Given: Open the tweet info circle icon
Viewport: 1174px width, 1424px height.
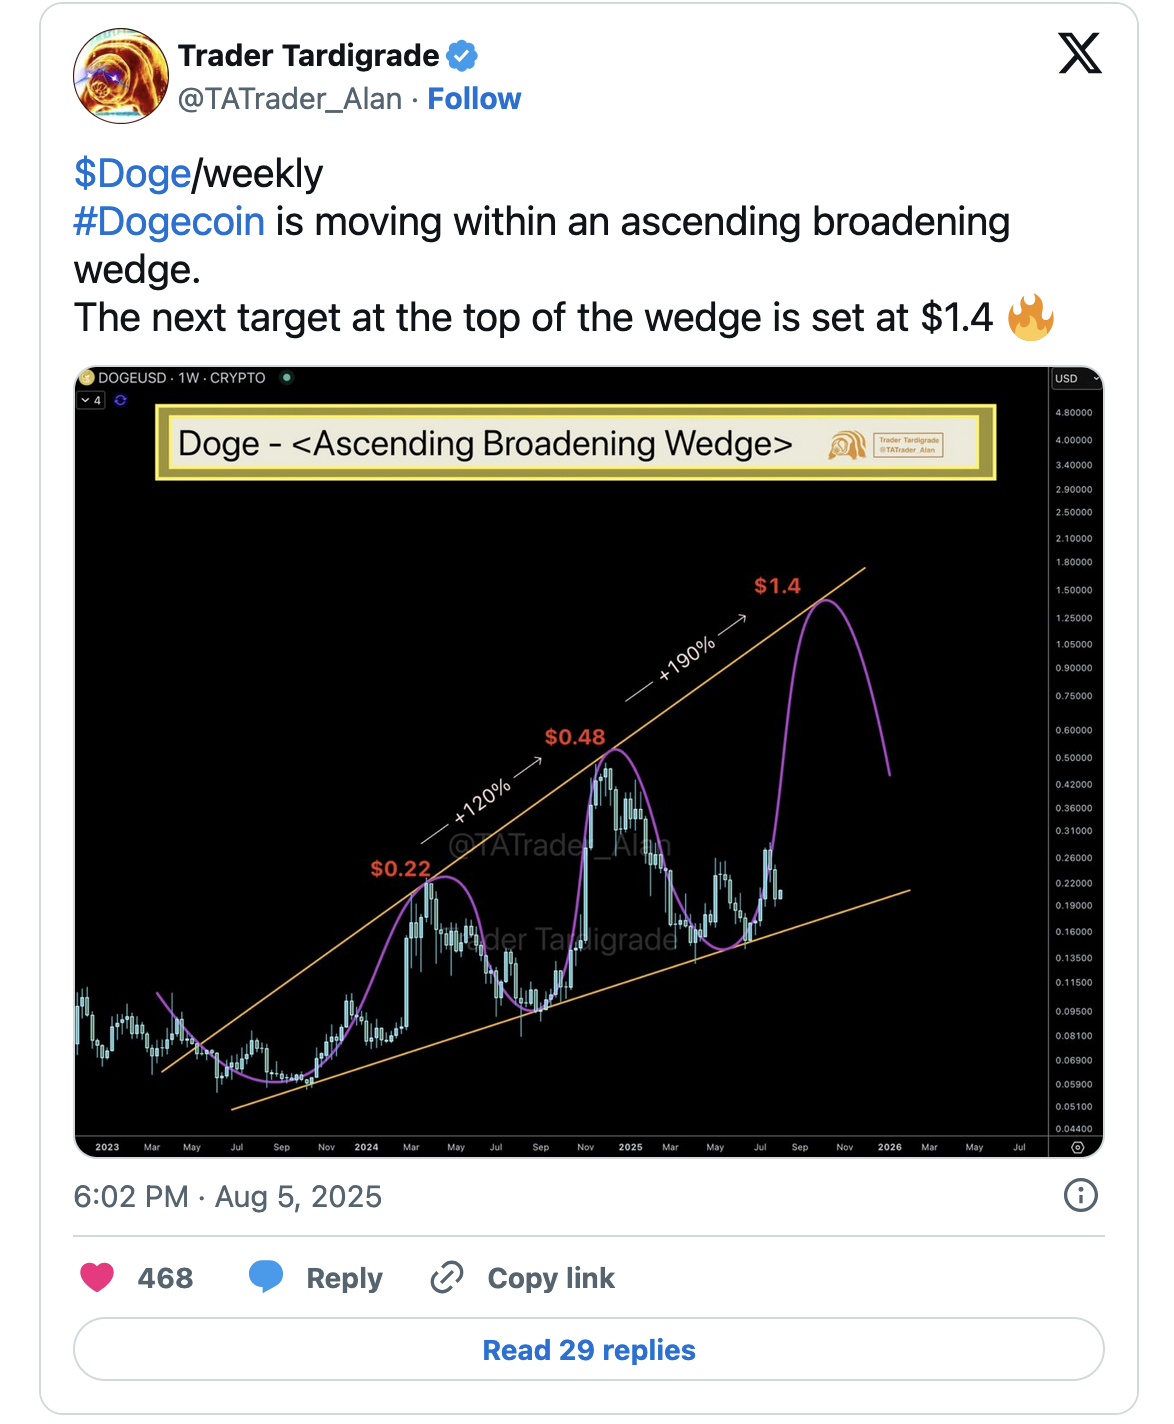Looking at the screenshot, I should pyautogui.click(x=1081, y=1195).
